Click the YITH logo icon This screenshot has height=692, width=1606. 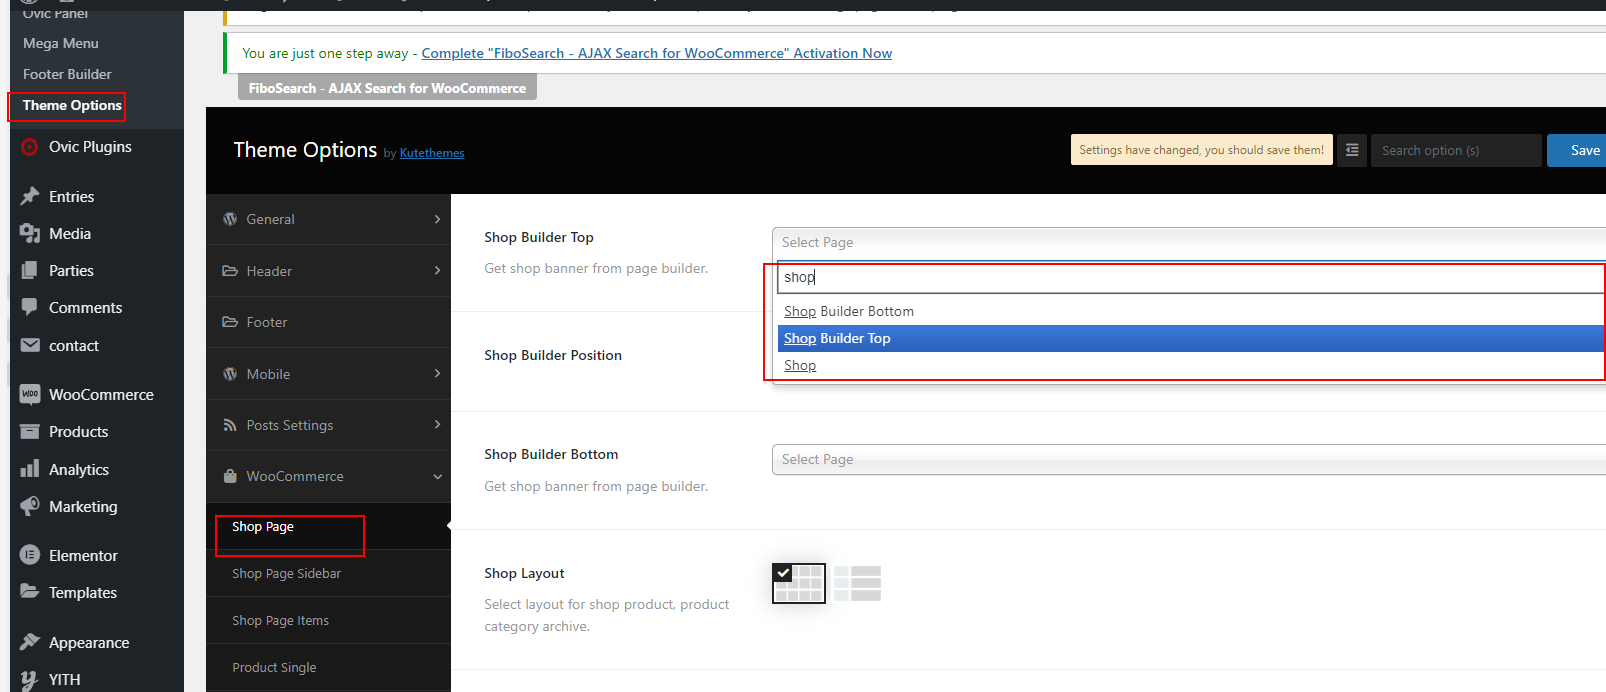coord(30,680)
